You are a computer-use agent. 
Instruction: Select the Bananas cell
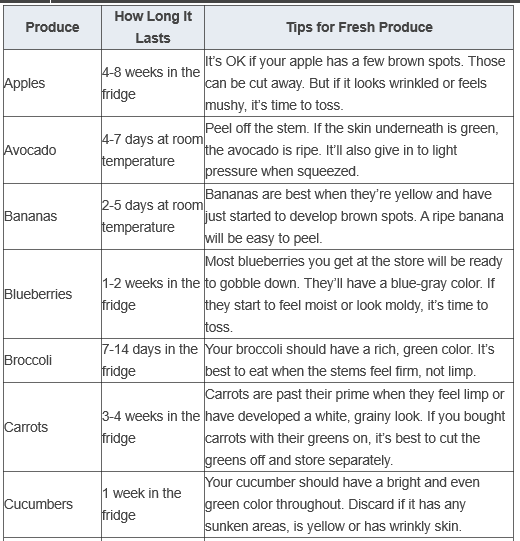pyautogui.click(x=52, y=216)
